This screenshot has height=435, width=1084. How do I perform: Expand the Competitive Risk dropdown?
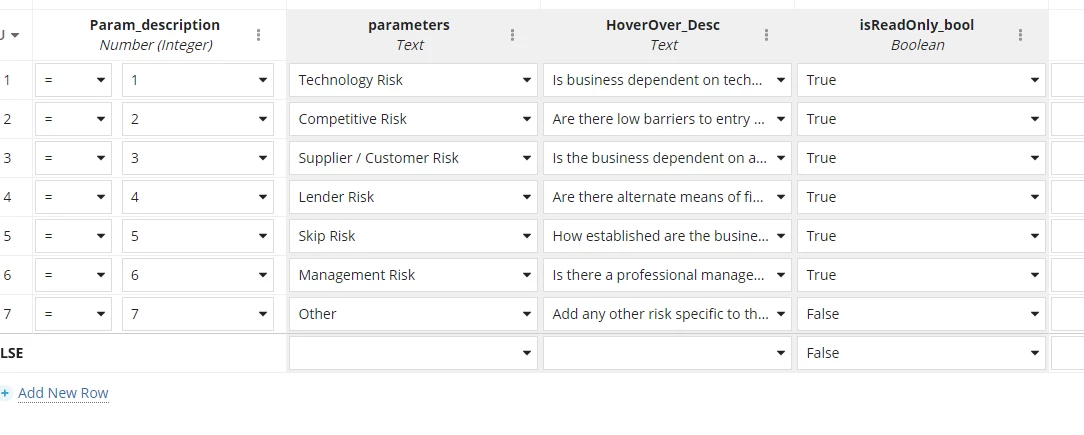coord(413,119)
